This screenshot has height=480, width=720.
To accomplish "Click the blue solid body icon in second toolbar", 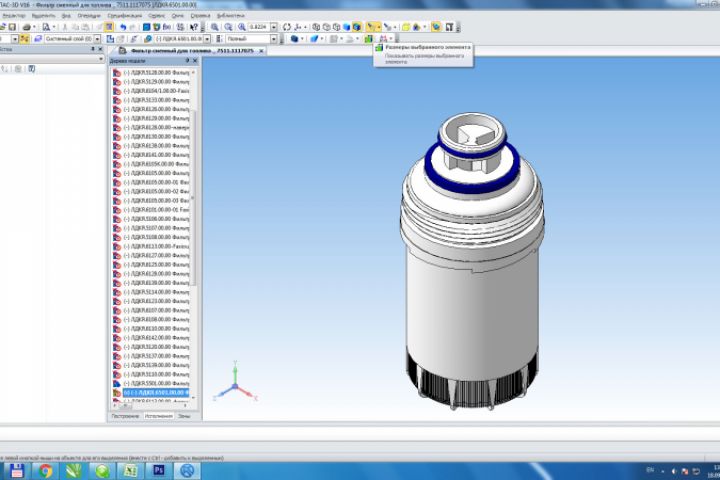I will 294,39.
